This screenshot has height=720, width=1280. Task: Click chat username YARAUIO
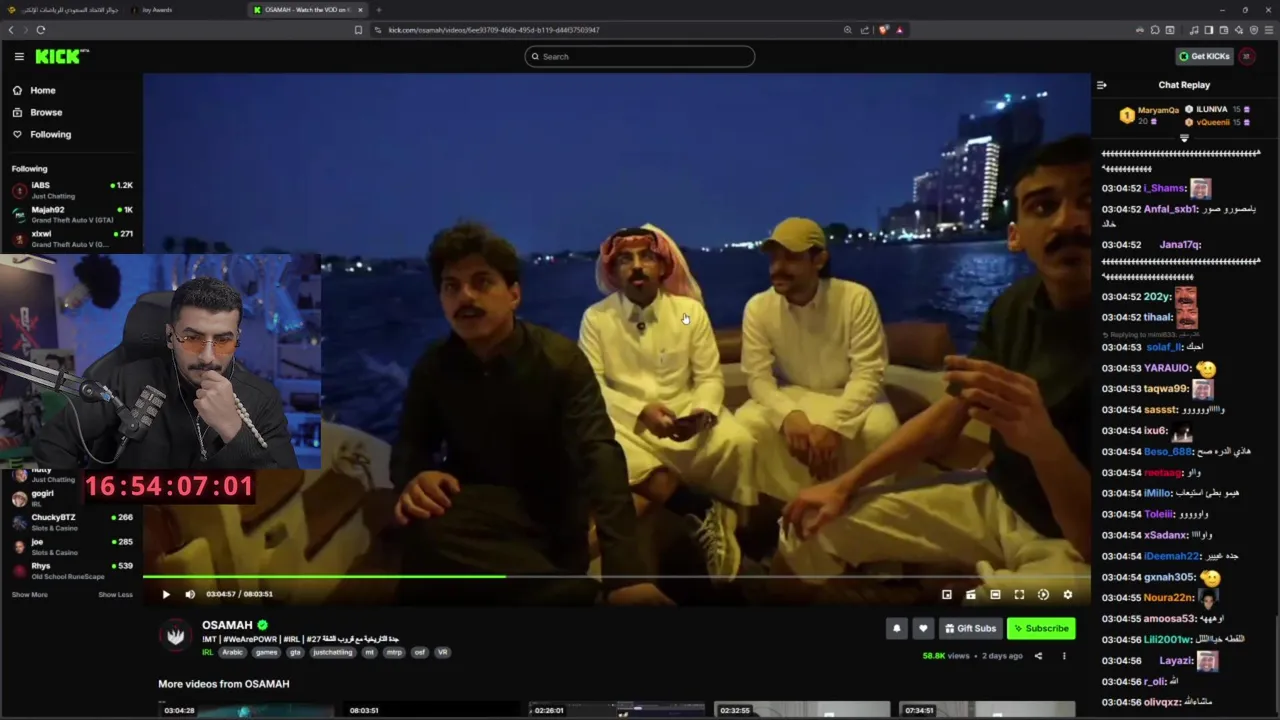1166,368
